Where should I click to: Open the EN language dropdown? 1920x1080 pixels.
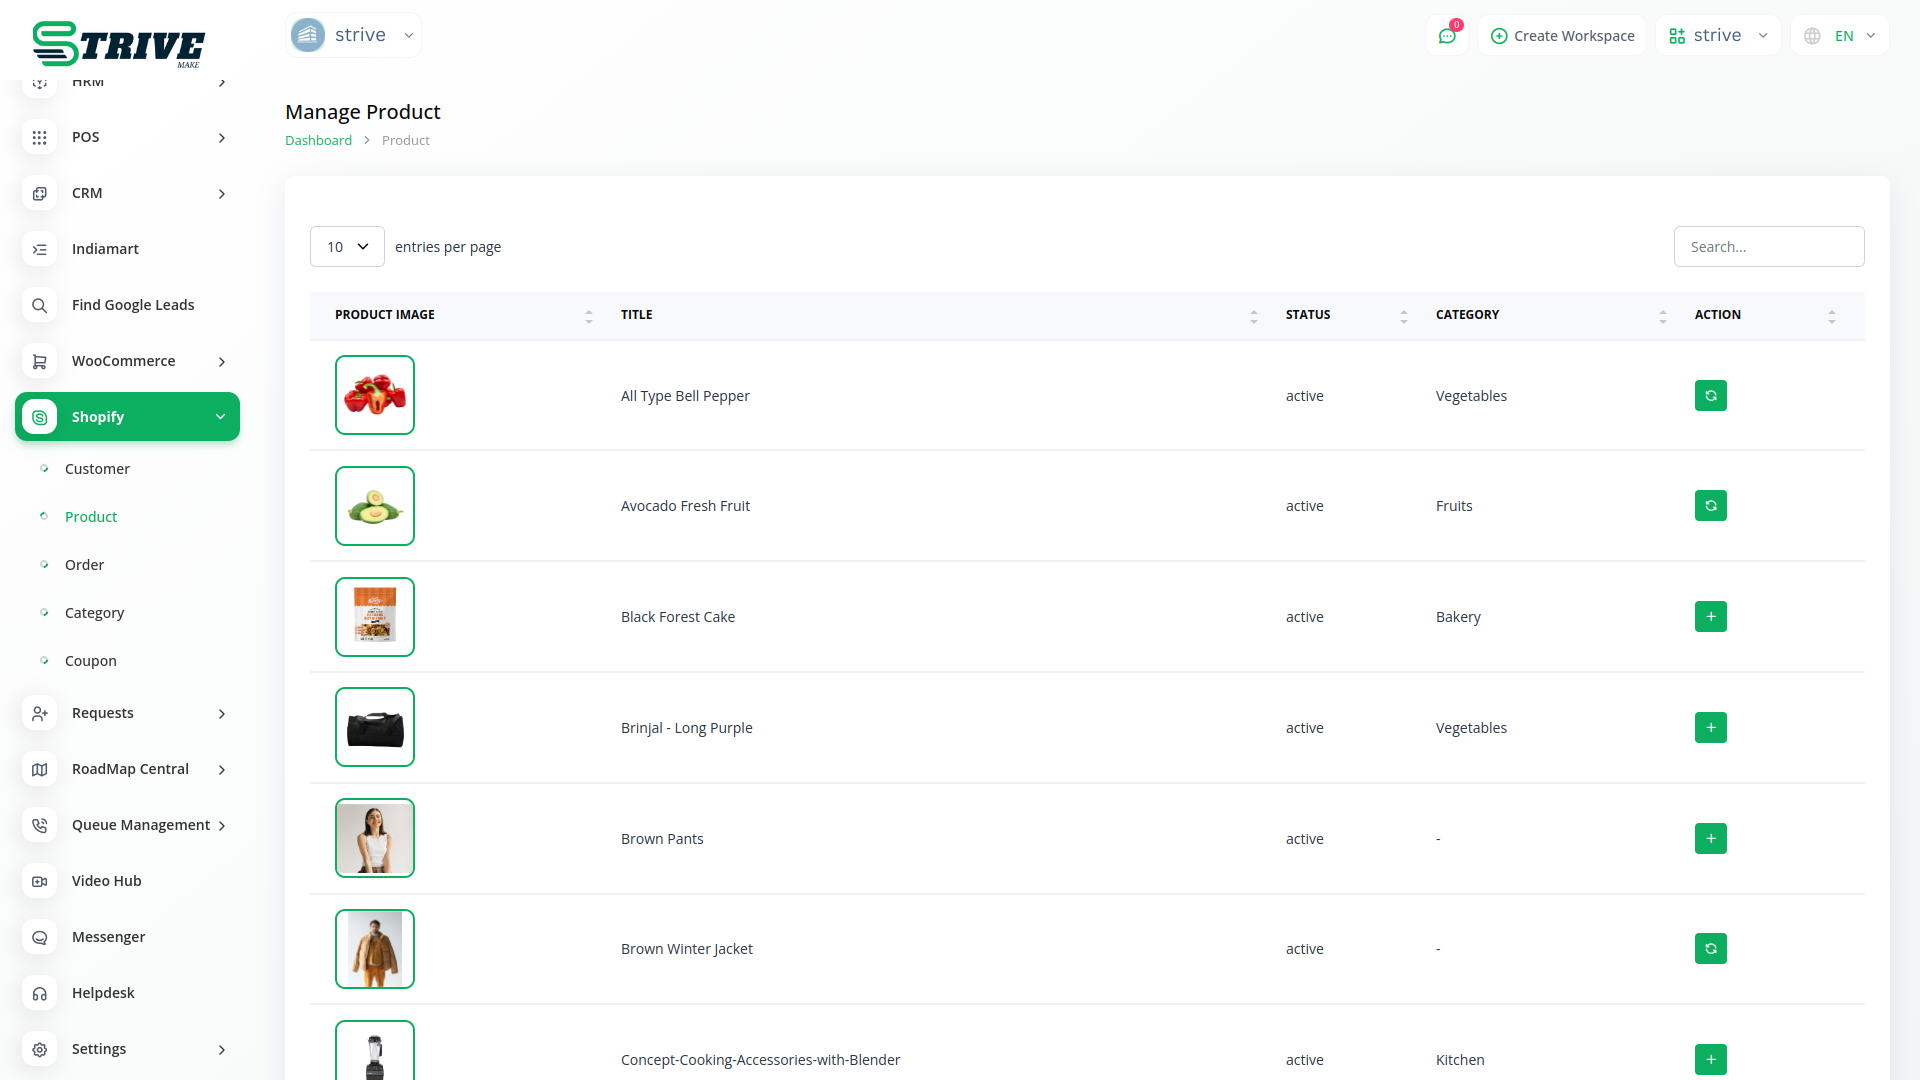[1840, 36]
